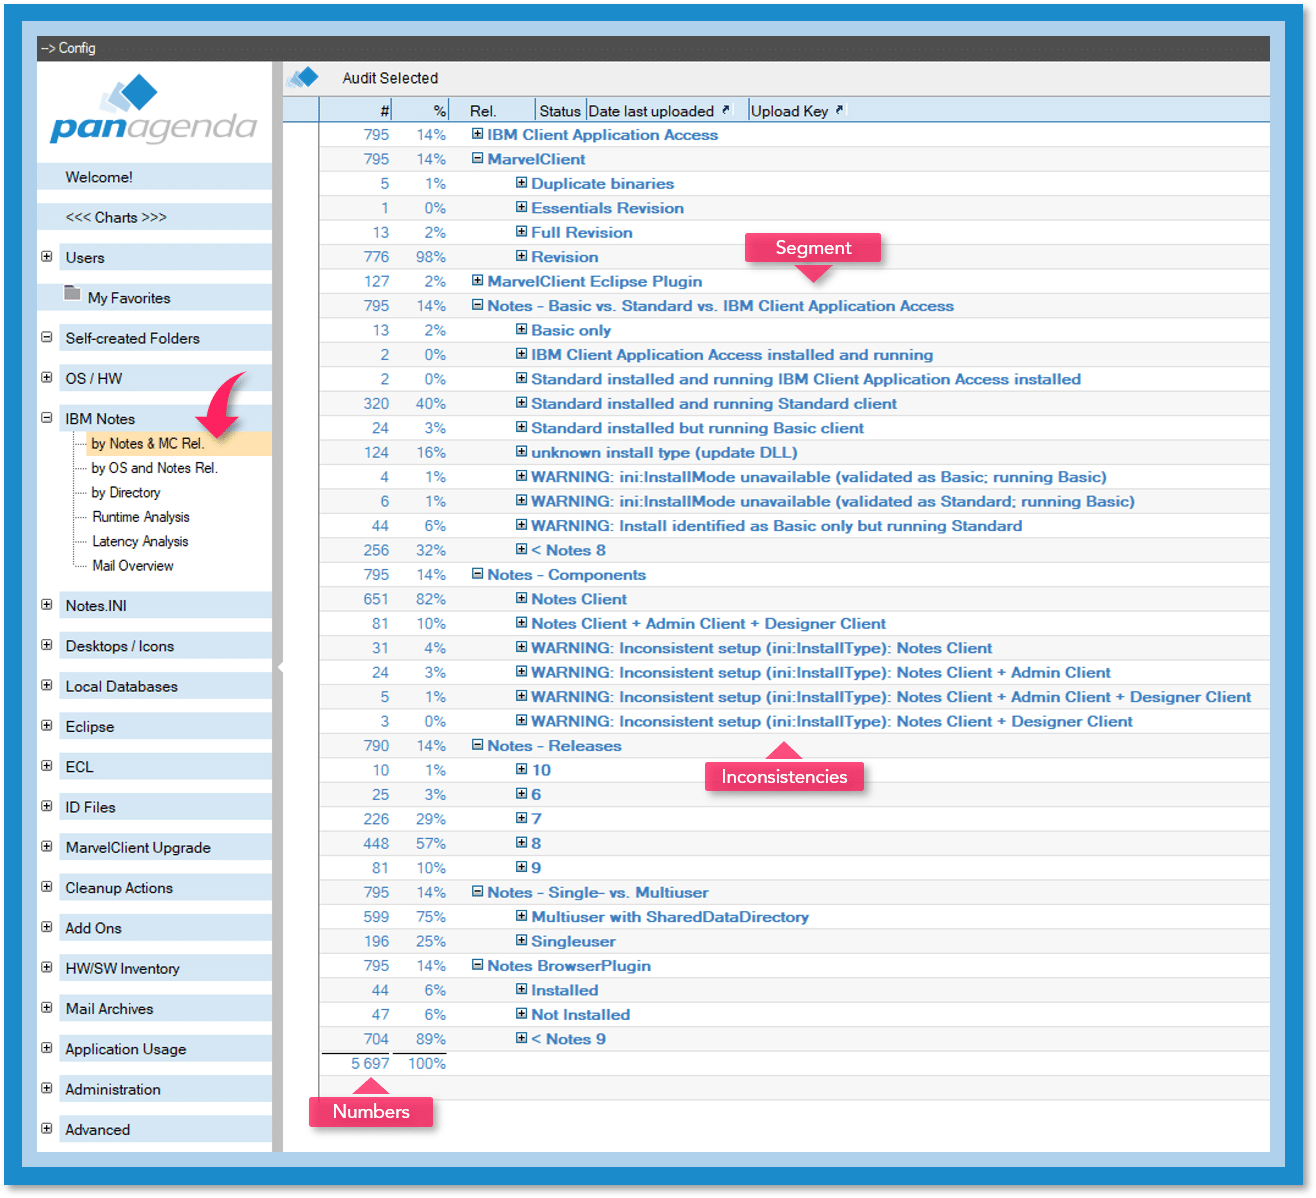Open the <<< Charts >>> sidebar item
Viewport: 1316px width, 1198px height.
click(116, 217)
